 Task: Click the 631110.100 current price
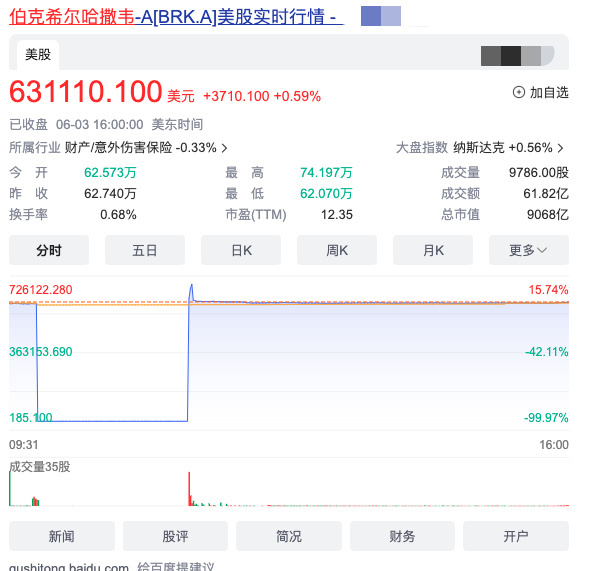click(85, 92)
